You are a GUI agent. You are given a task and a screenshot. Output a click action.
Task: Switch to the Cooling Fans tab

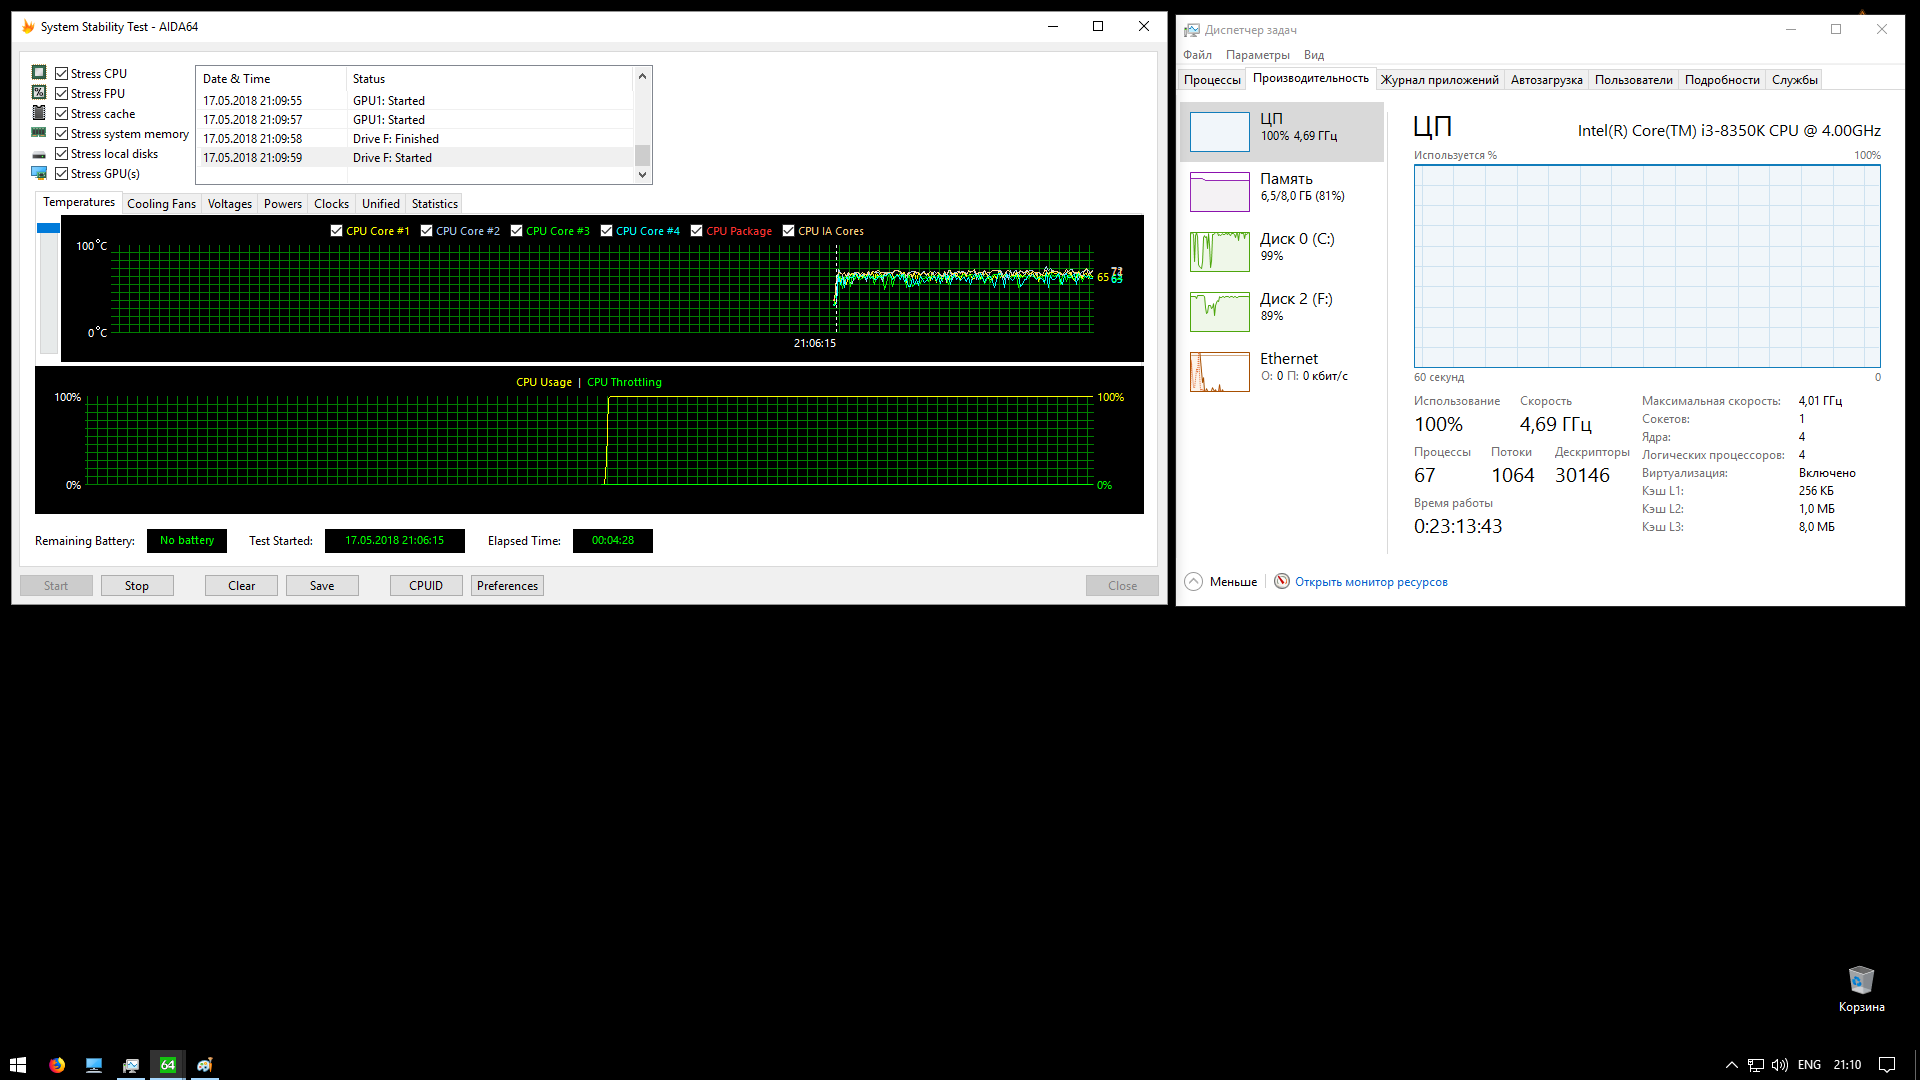click(161, 204)
